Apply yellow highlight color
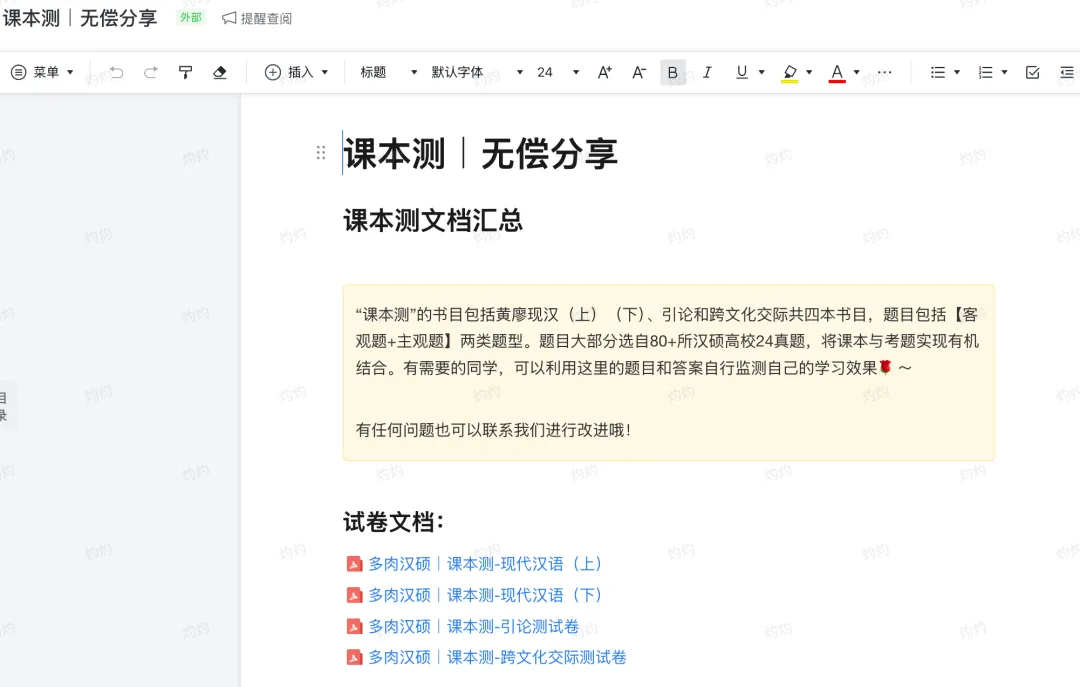This screenshot has height=687, width=1080. click(x=790, y=72)
